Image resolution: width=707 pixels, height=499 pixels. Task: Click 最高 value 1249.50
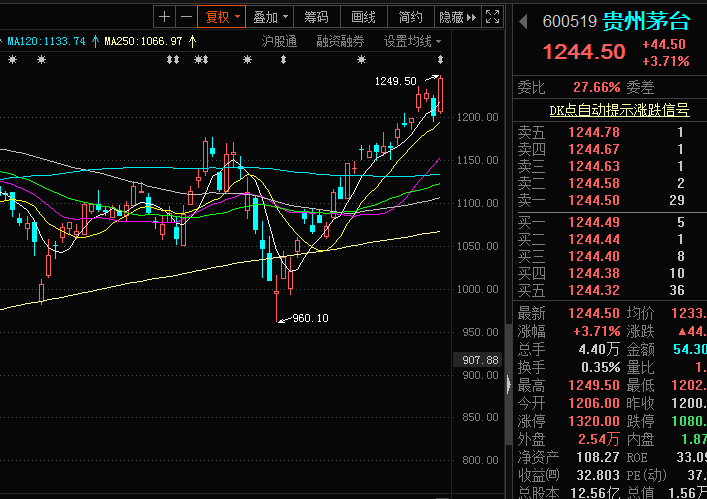click(594, 385)
